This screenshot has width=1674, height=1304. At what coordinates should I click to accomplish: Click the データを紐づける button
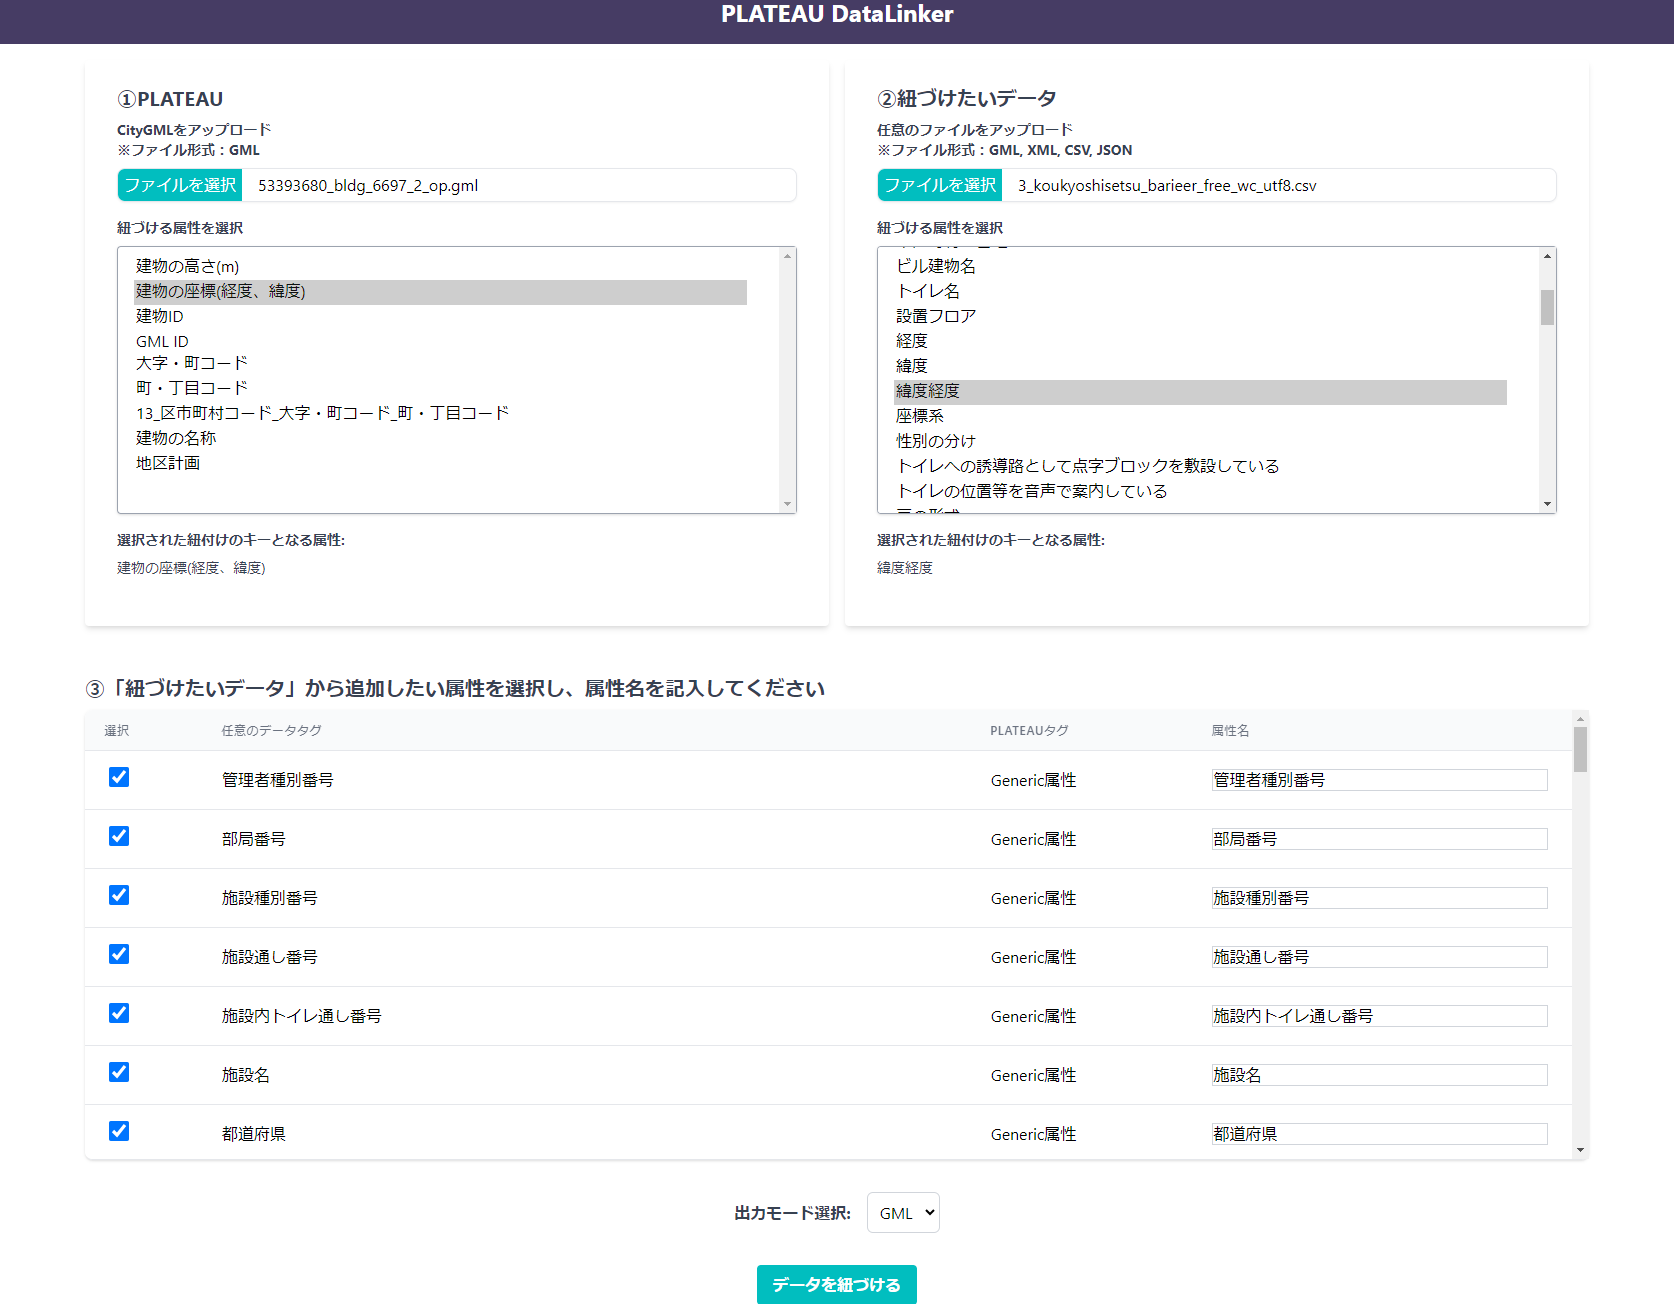(x=837, y=1285)
